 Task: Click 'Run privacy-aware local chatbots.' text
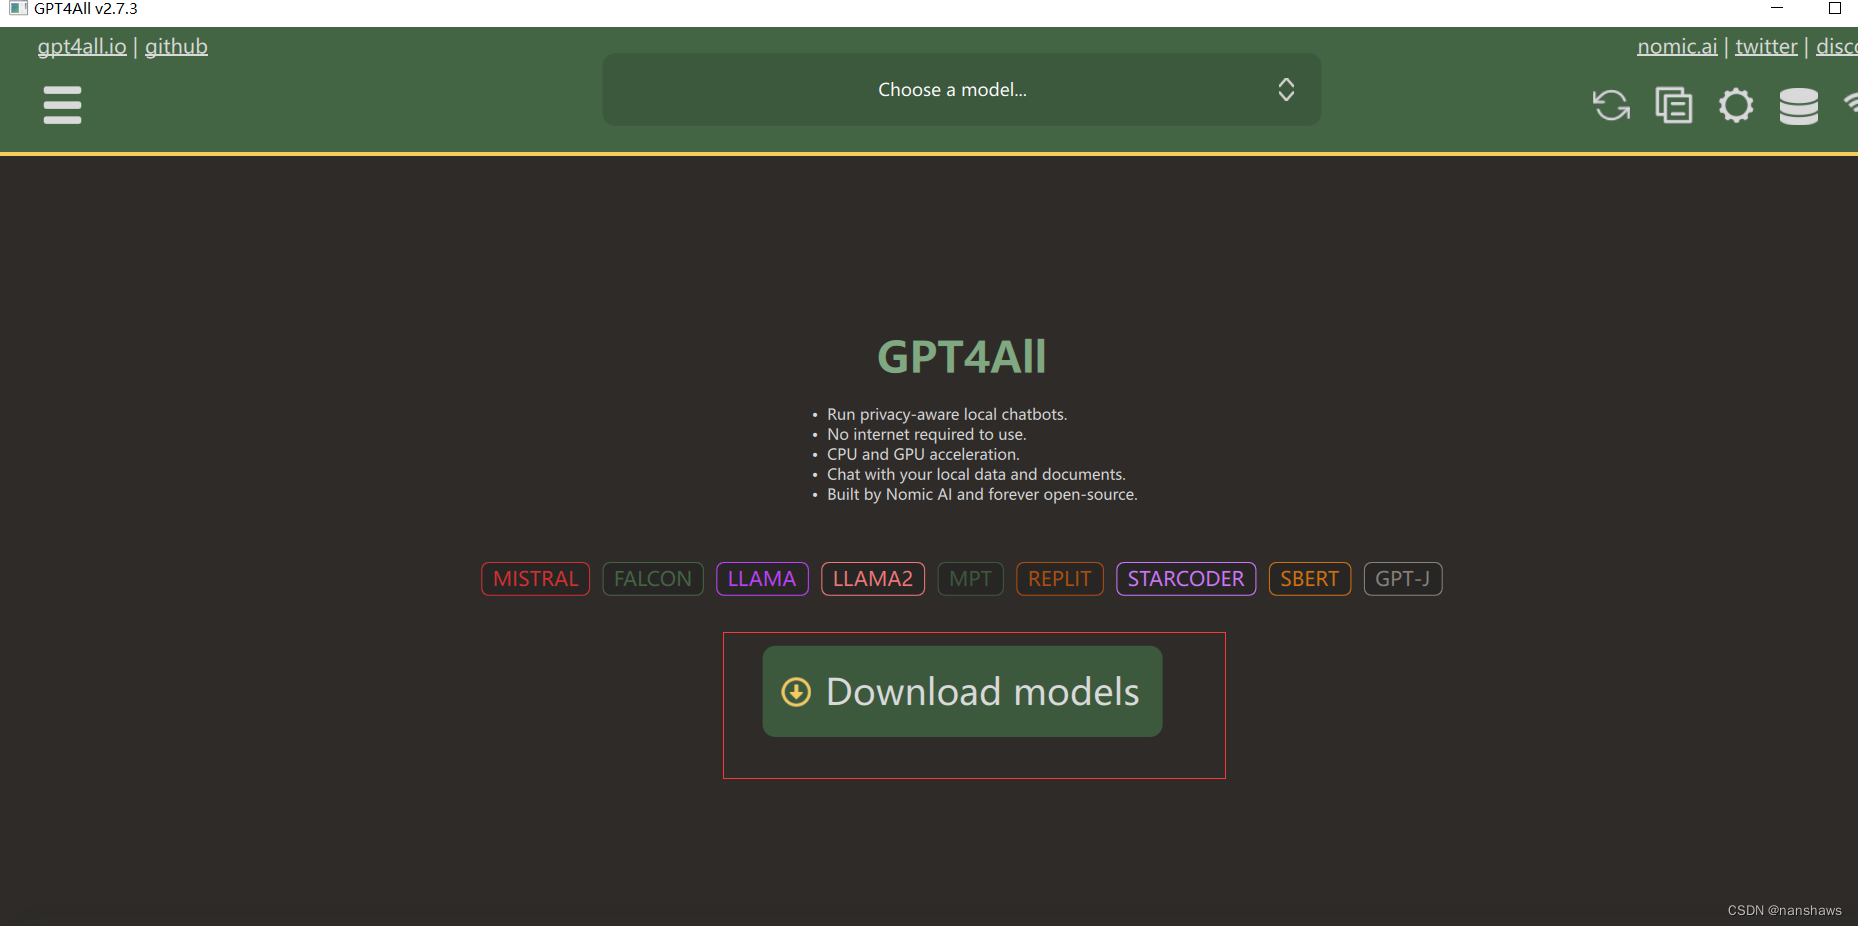[x=947, y=414]
